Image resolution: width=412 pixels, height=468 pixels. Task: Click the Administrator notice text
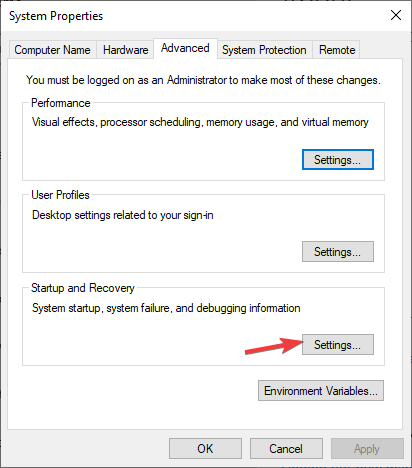click(x=203, y=80)
